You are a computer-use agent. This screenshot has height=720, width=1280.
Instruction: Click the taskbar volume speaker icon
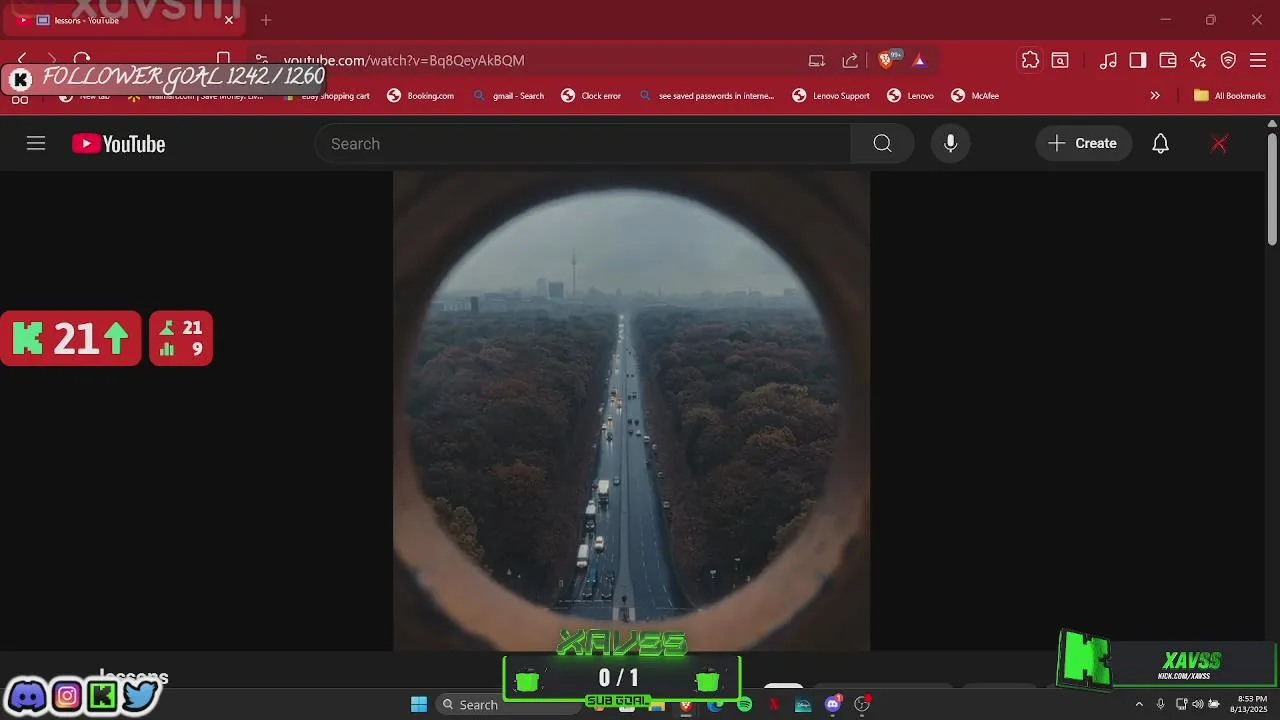pos(1197,704)
